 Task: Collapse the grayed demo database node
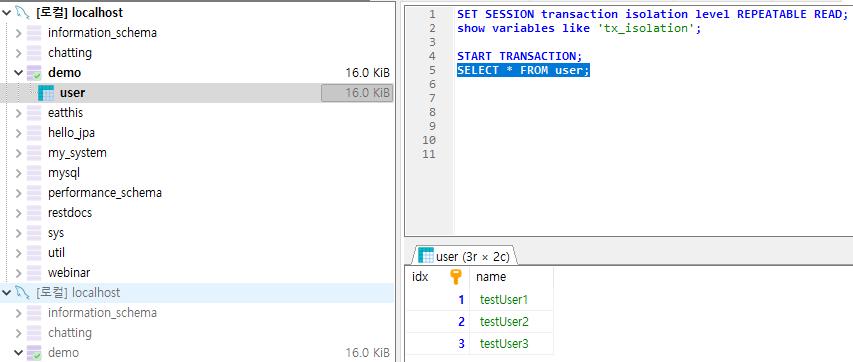click(18, 353)
